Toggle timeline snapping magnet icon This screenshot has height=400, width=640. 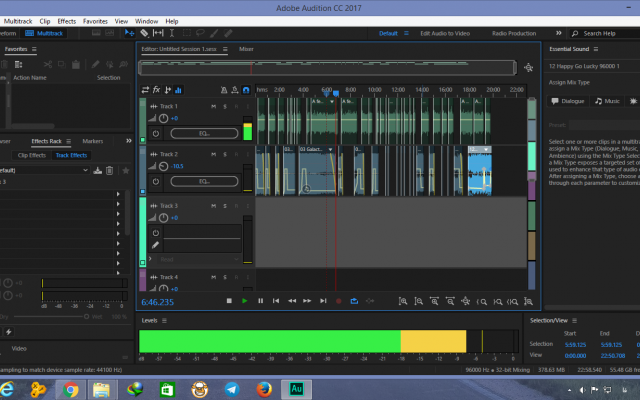coord(246,90)
